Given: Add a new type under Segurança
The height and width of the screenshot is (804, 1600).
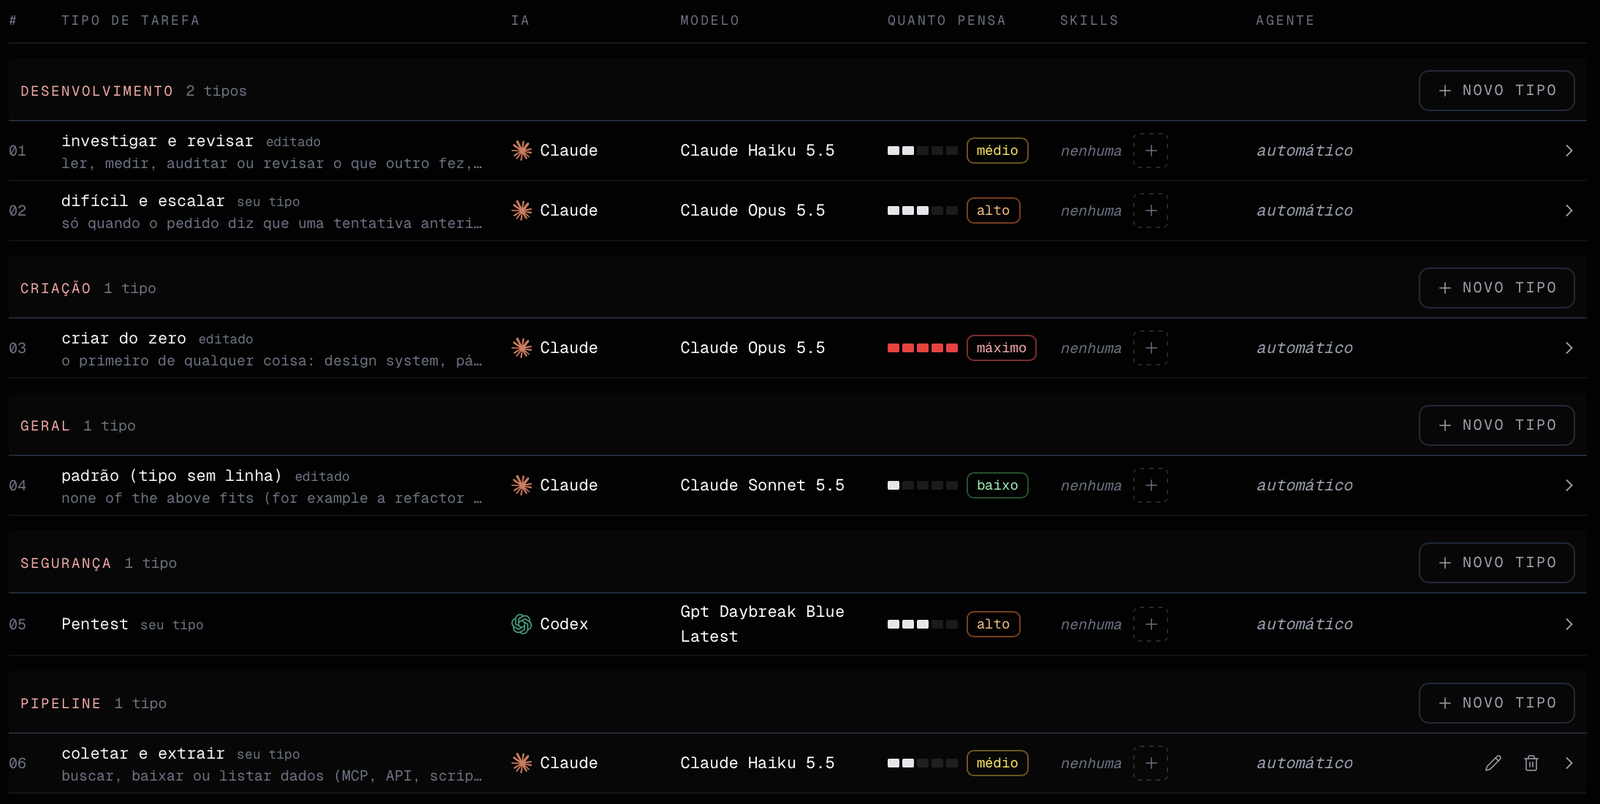Looking at the screenshot, I should tap(1496, 563).
